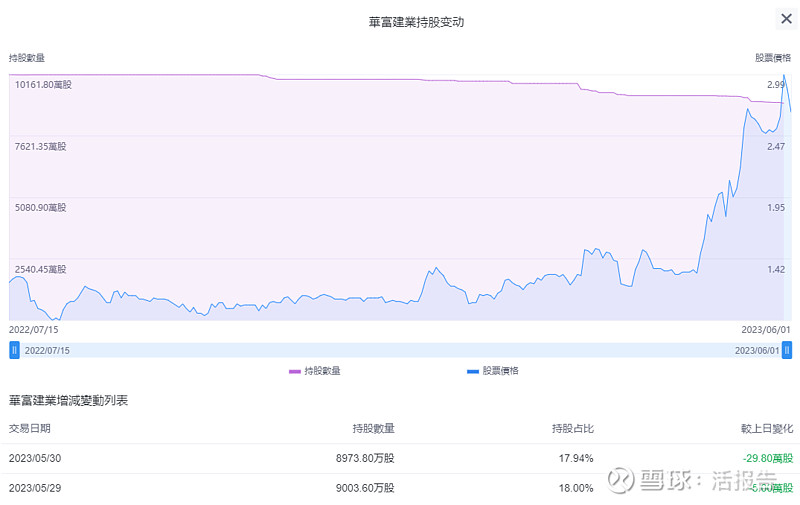Click the 5080.90萬股 axis label
The height and width of the screenshot is (505, 800).
40,208
